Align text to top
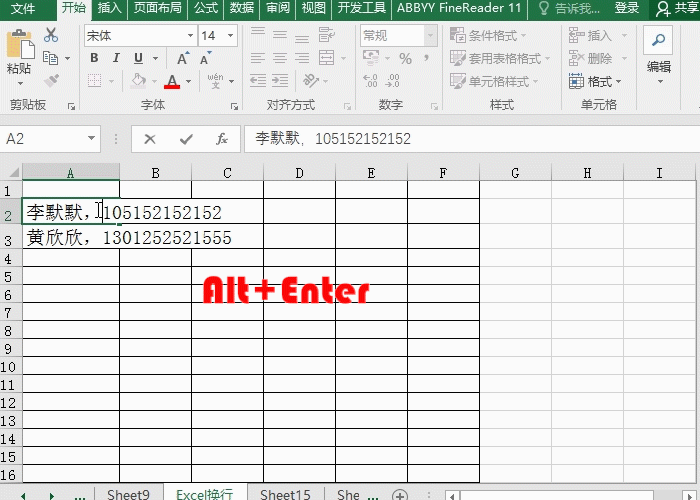The height and width of the screenshot is (500, 700). tap(258, 32)
